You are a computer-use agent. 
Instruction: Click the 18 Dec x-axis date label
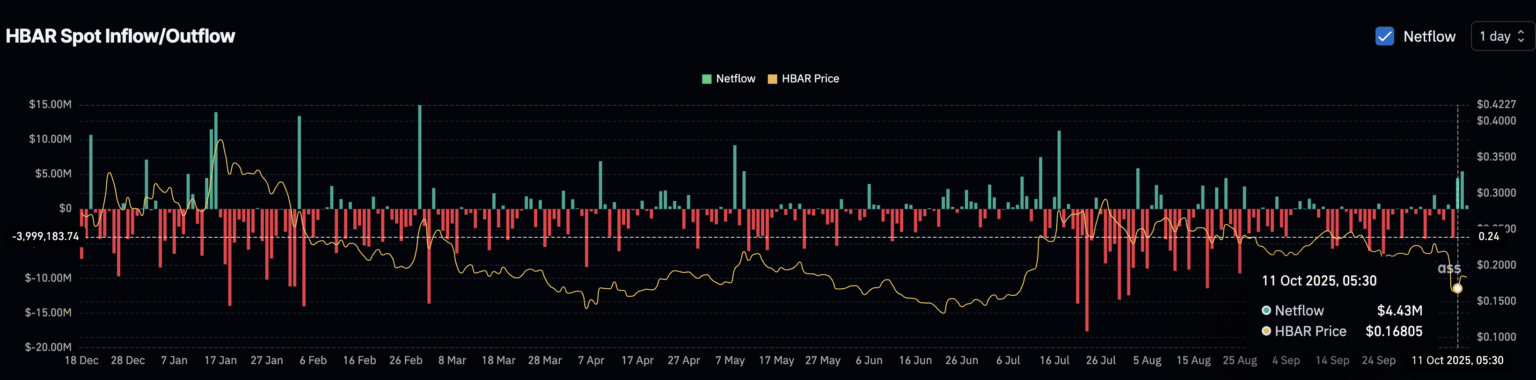[x=81, y=360]
